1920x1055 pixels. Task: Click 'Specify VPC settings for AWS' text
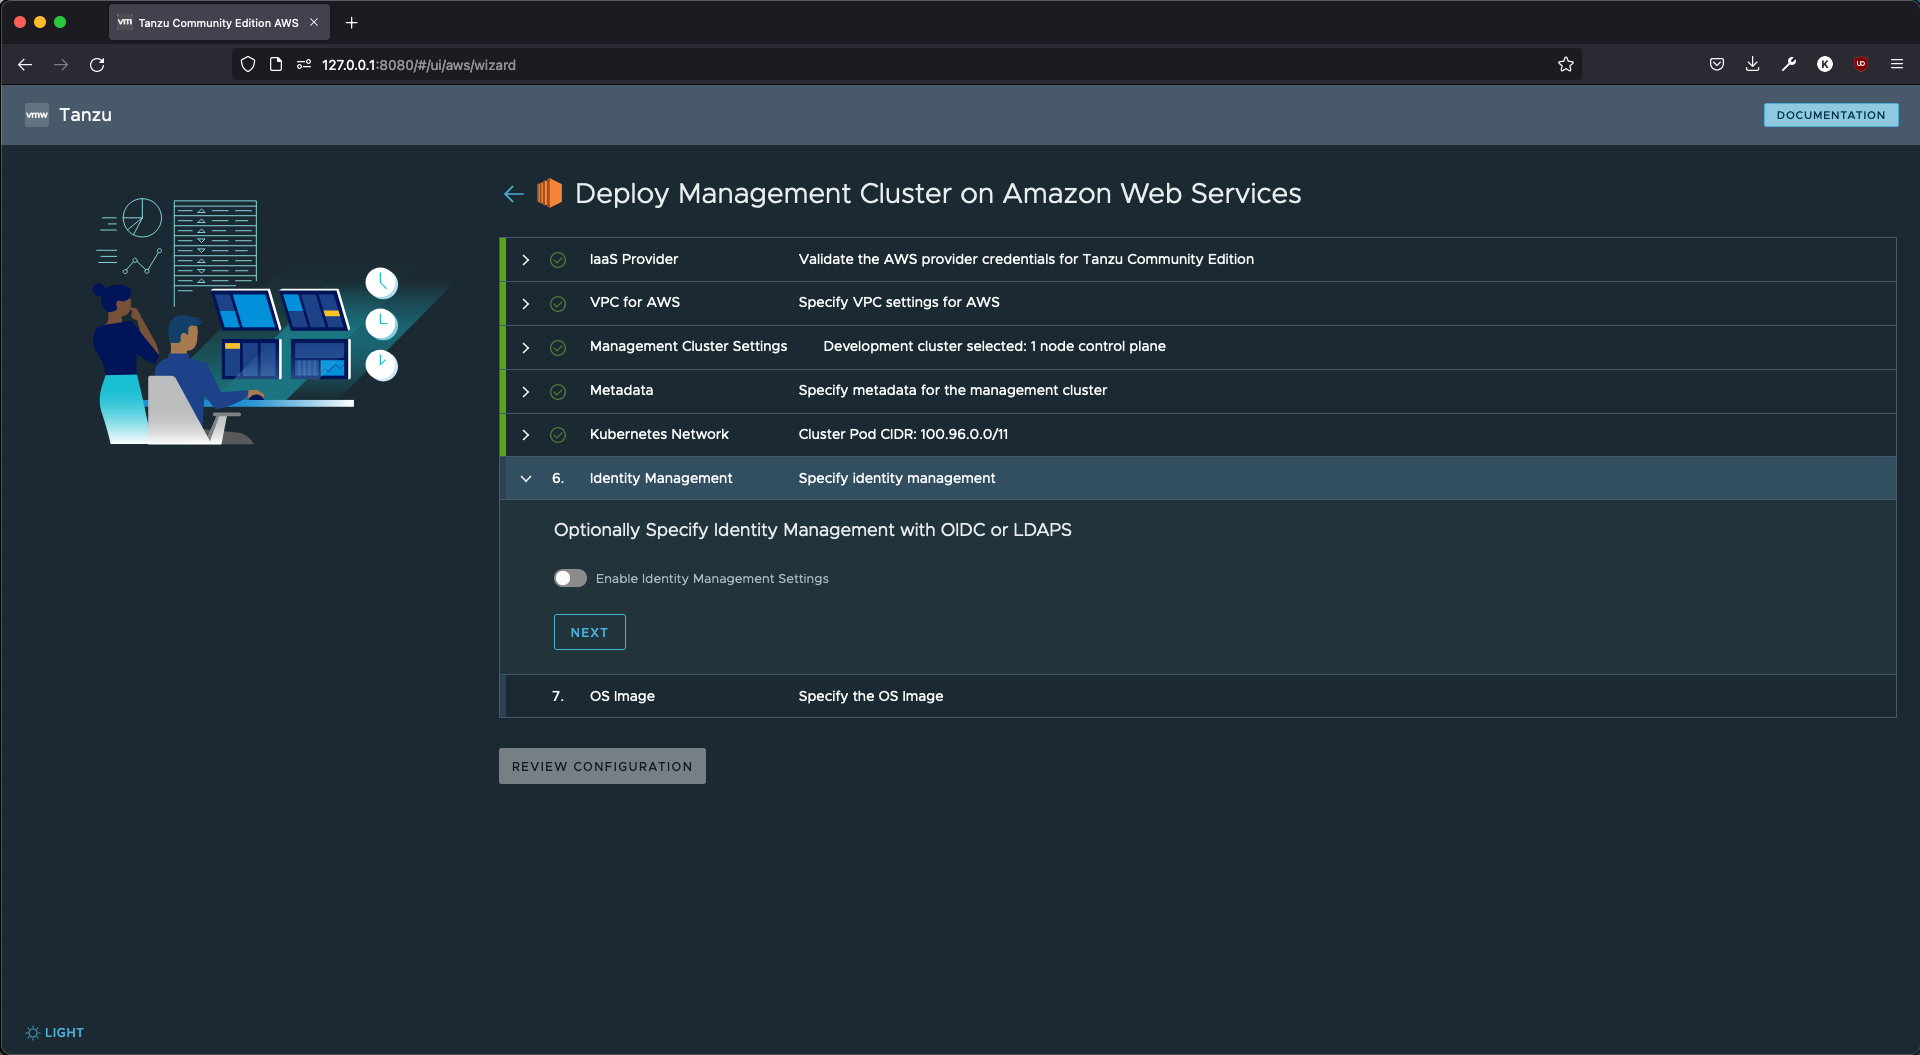(899, 302)
